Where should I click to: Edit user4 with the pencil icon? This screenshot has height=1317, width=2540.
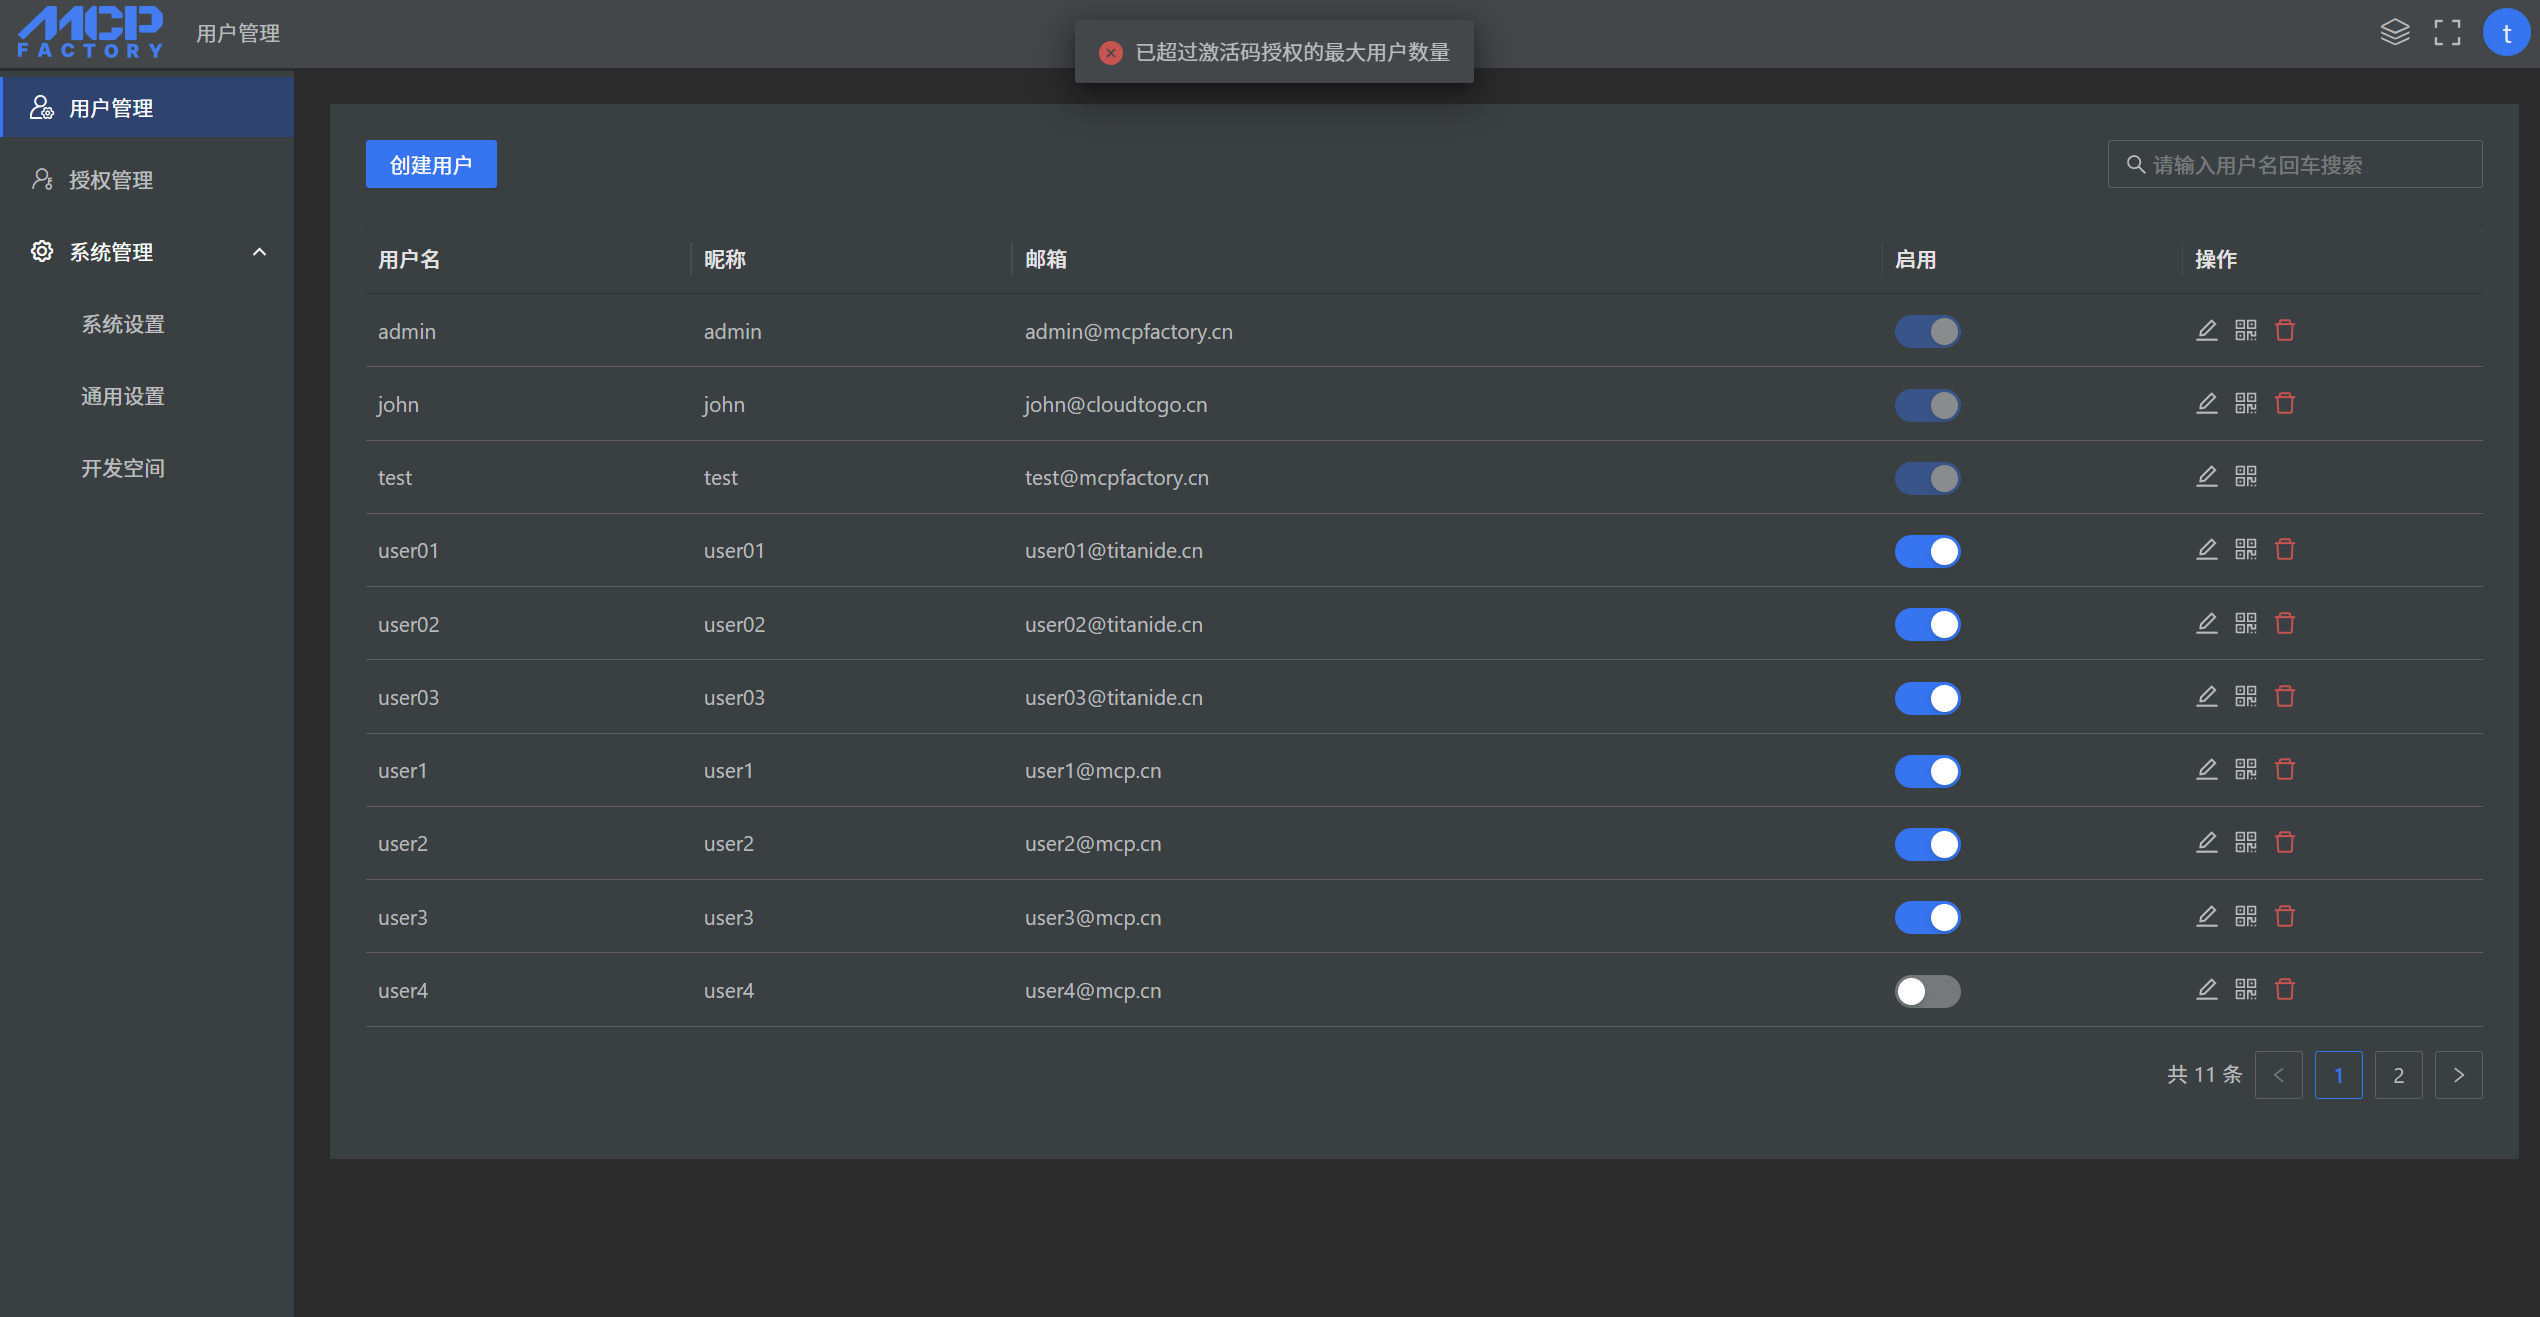tap(2206, 989)
